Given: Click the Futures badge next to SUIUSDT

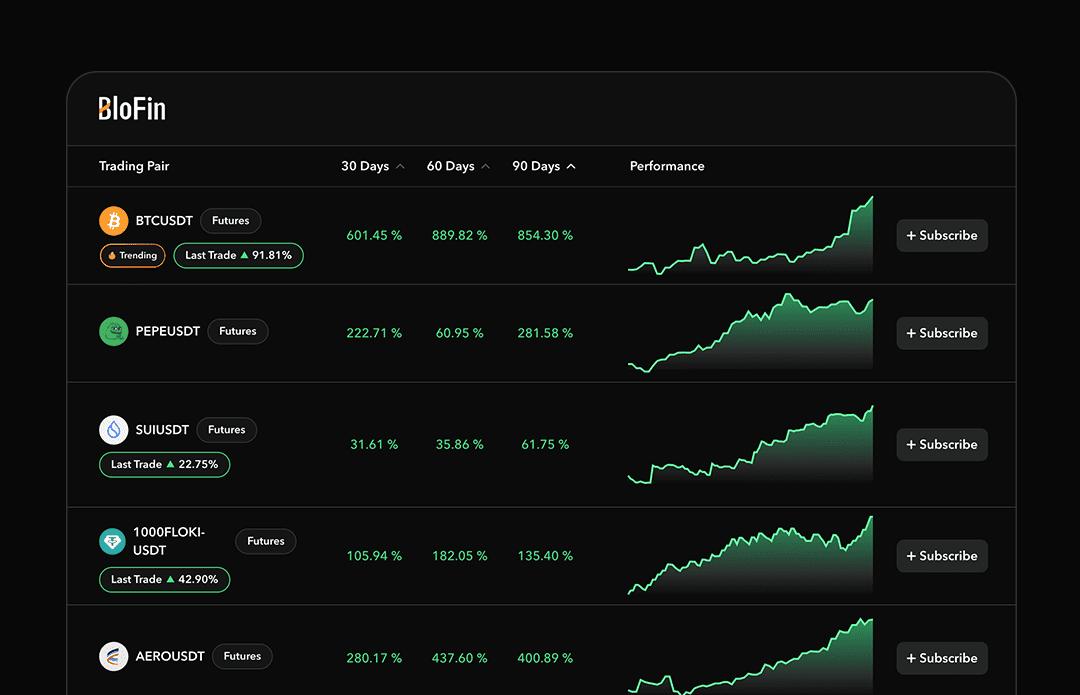Looking at the screenshot, I should [226, 430].
